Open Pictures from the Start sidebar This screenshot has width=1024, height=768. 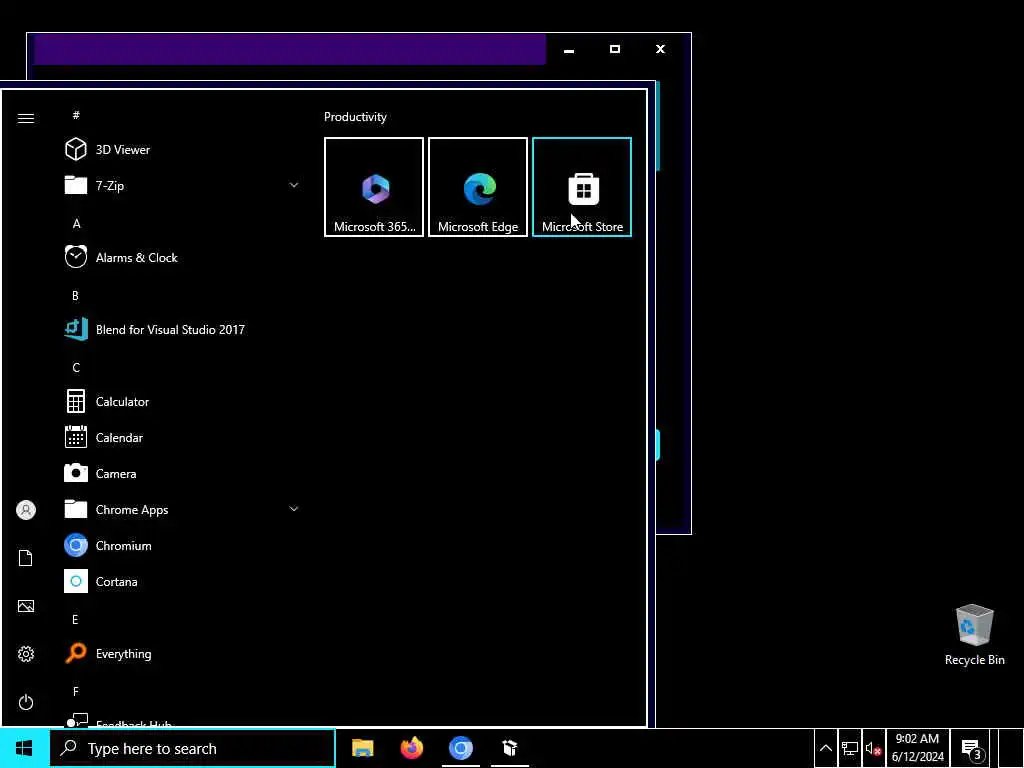click(25, 606)
